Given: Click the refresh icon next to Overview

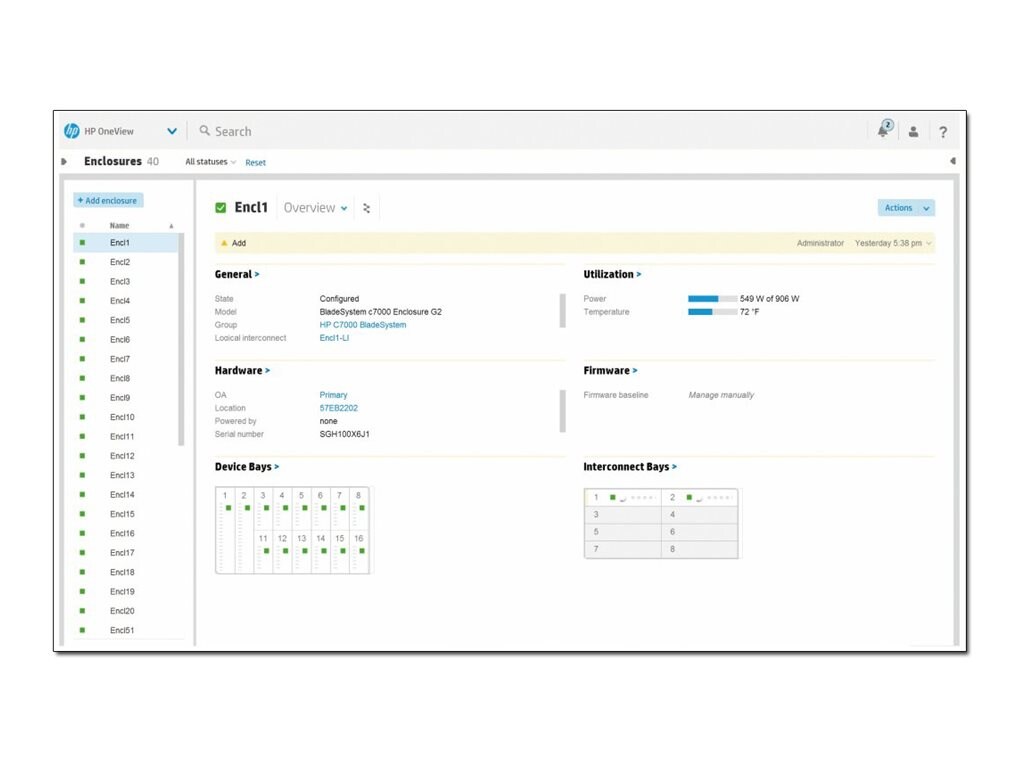Looking at the screenshot, I should (x=366, y=207).
